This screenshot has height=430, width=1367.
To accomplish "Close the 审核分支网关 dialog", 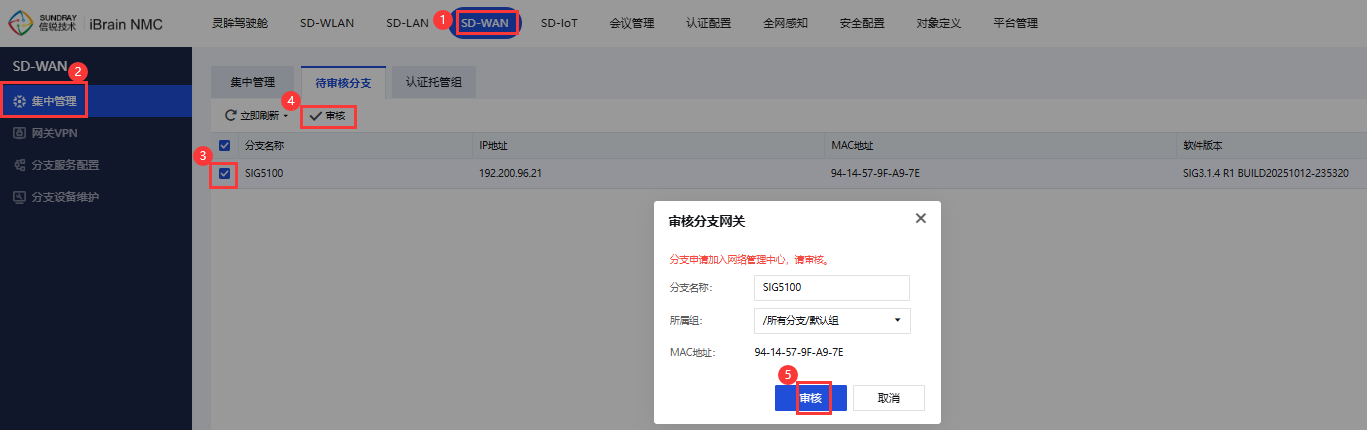I will click(920, 218).
